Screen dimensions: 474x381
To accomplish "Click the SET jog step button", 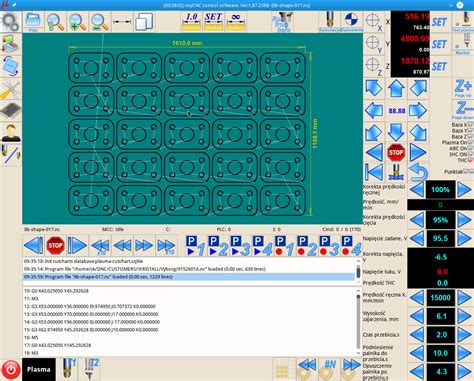I will point(214,22).
